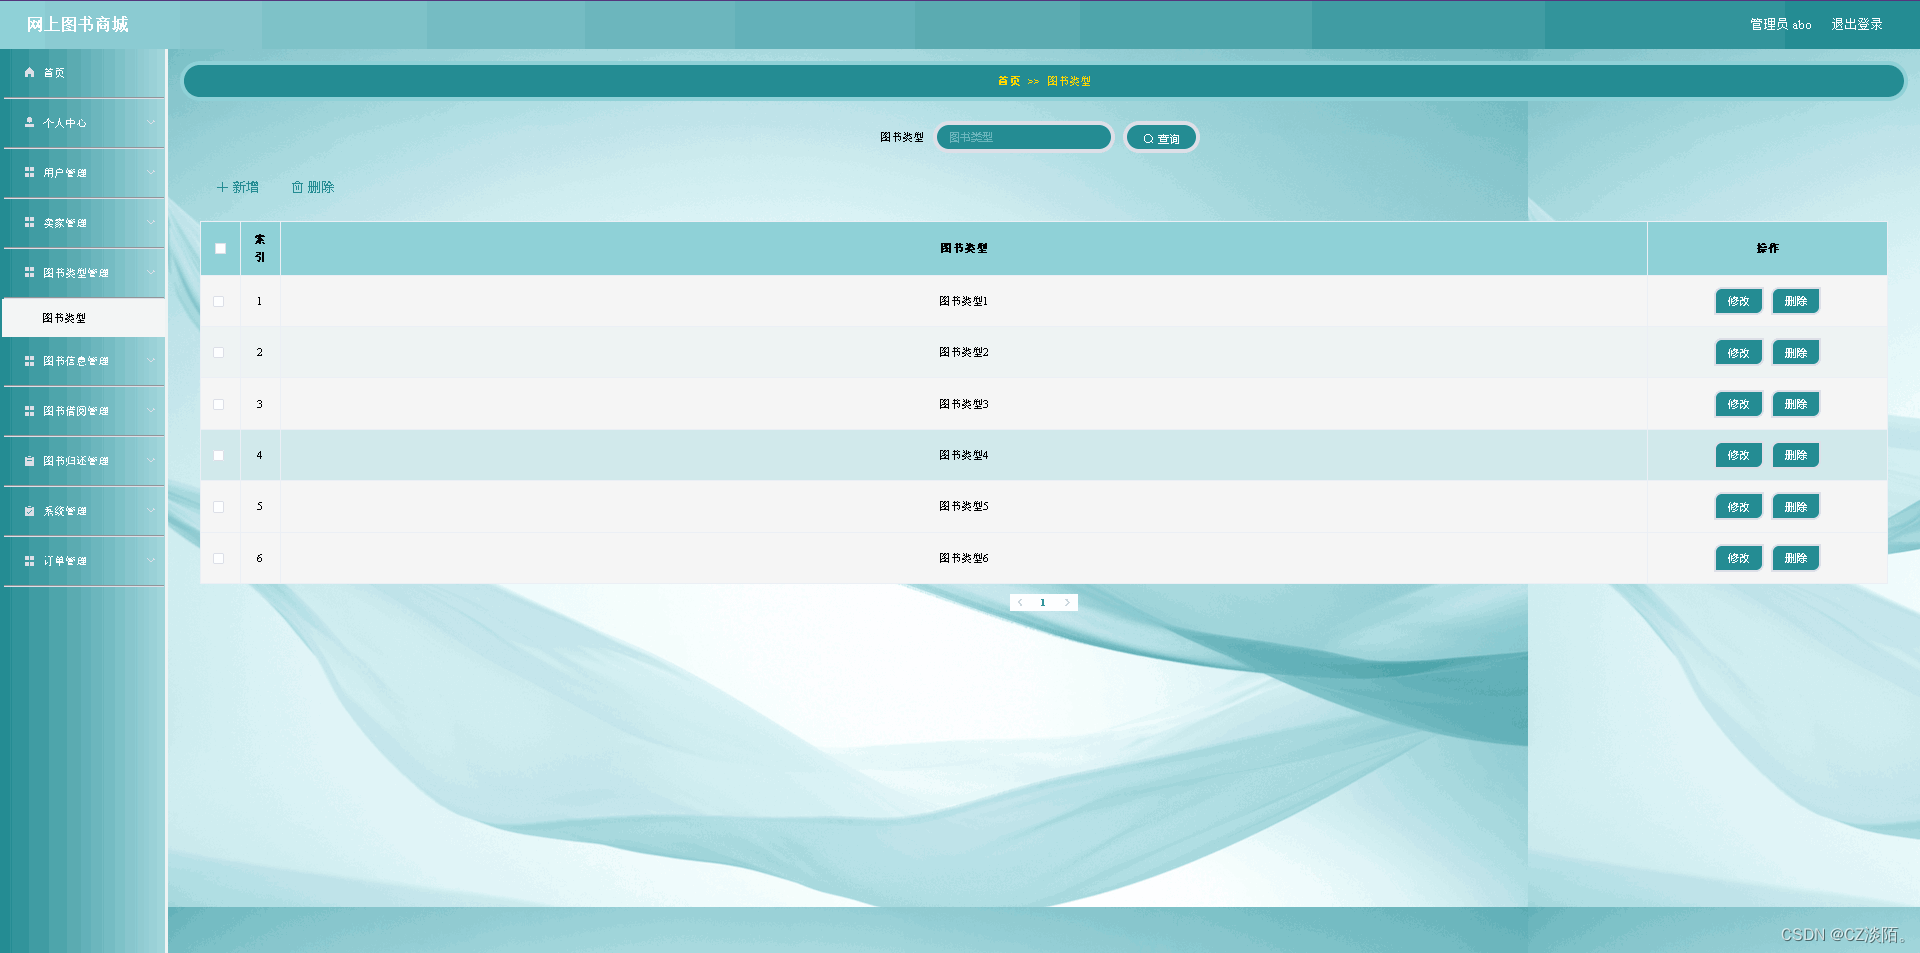Screen dimensions: 1920x953
Task: Expand the 用户管理 menu chevron
Action: coord(151,172)
